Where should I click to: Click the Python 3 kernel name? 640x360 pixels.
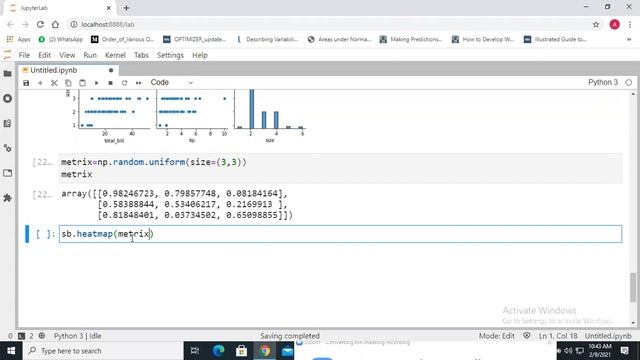pos(602,82)
